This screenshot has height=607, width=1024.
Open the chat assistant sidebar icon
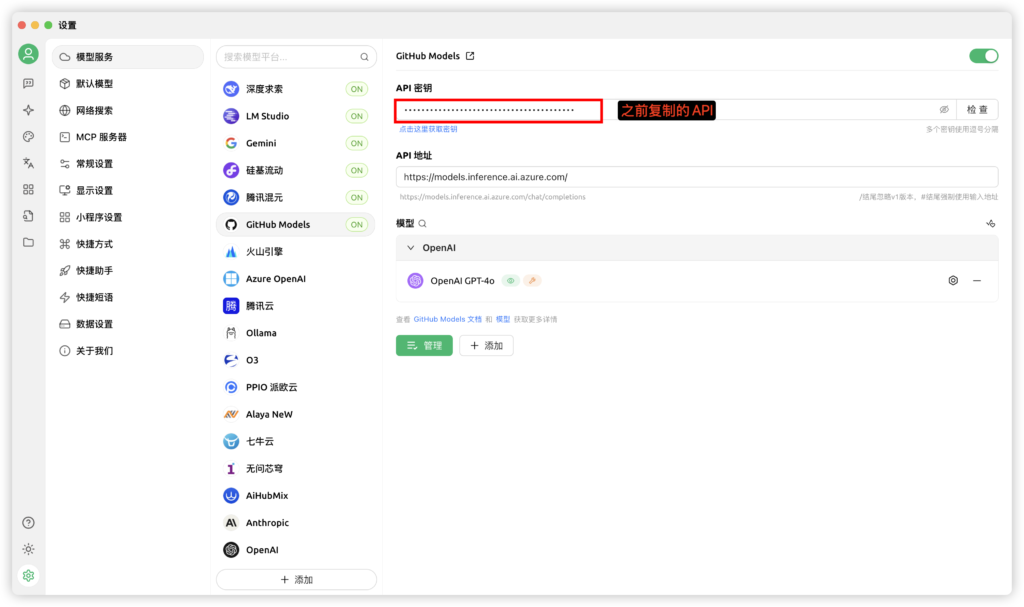[28, 83]
